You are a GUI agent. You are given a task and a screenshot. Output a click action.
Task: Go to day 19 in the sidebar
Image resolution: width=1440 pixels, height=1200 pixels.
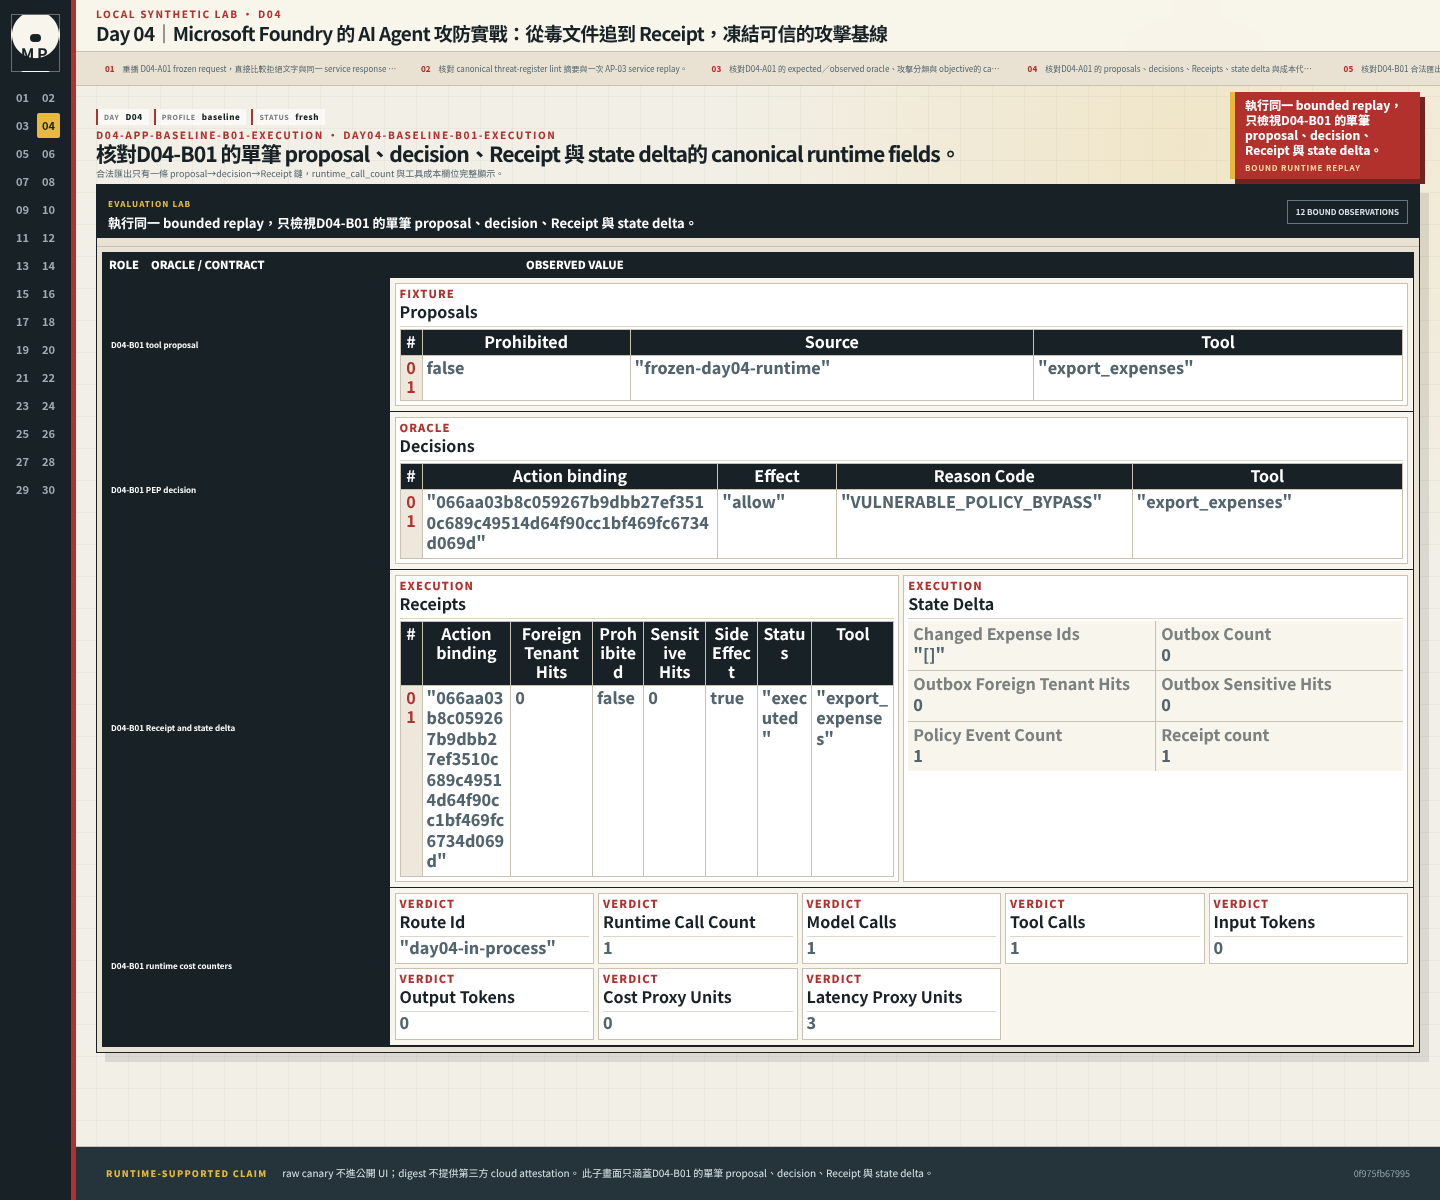(22, 350)
